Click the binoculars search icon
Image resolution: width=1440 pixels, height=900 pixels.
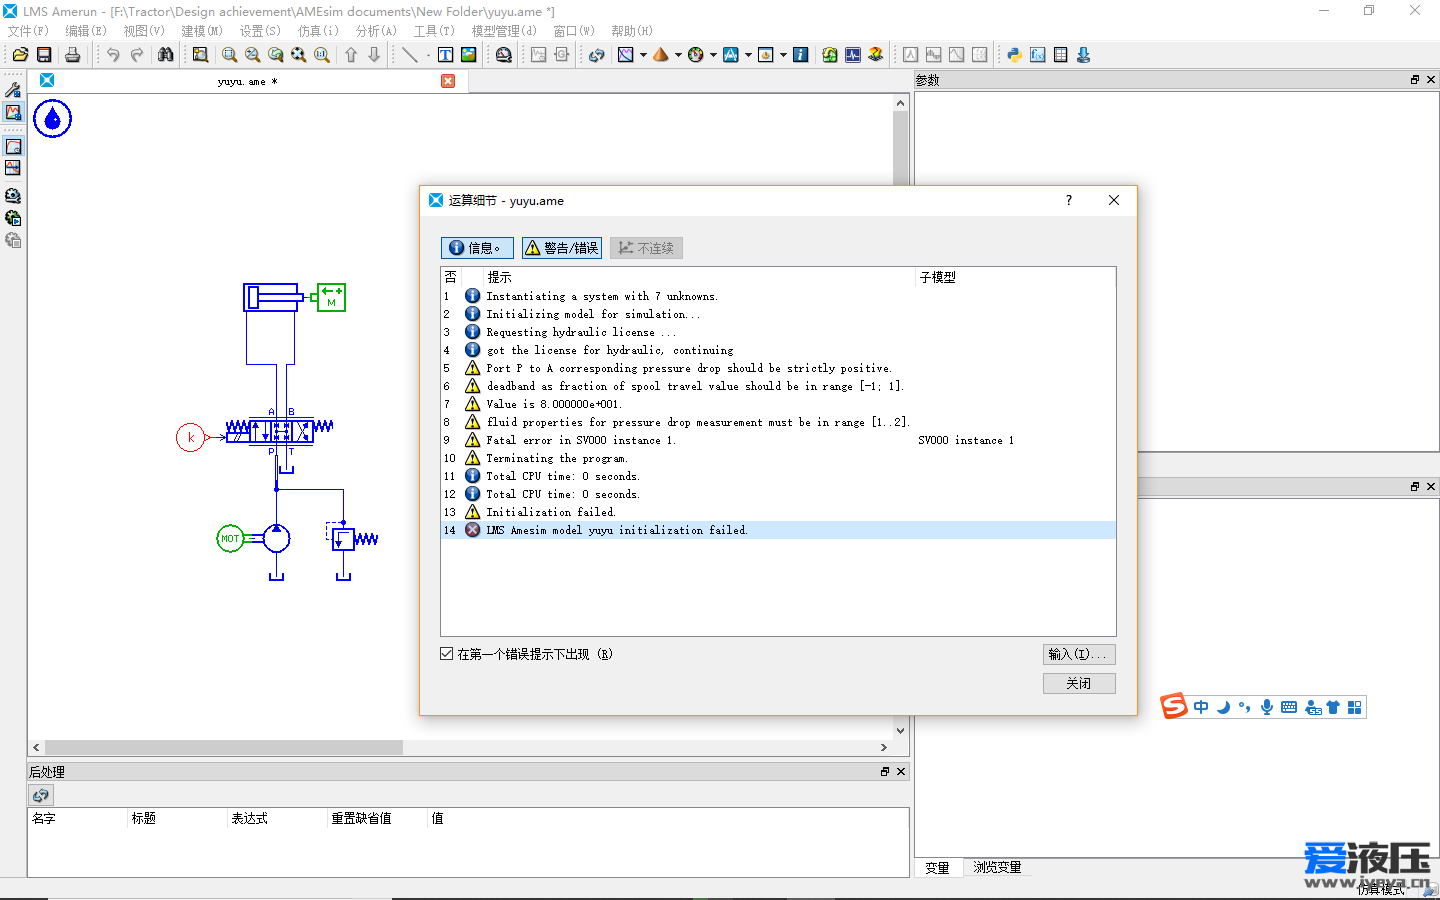pos(166,55)
